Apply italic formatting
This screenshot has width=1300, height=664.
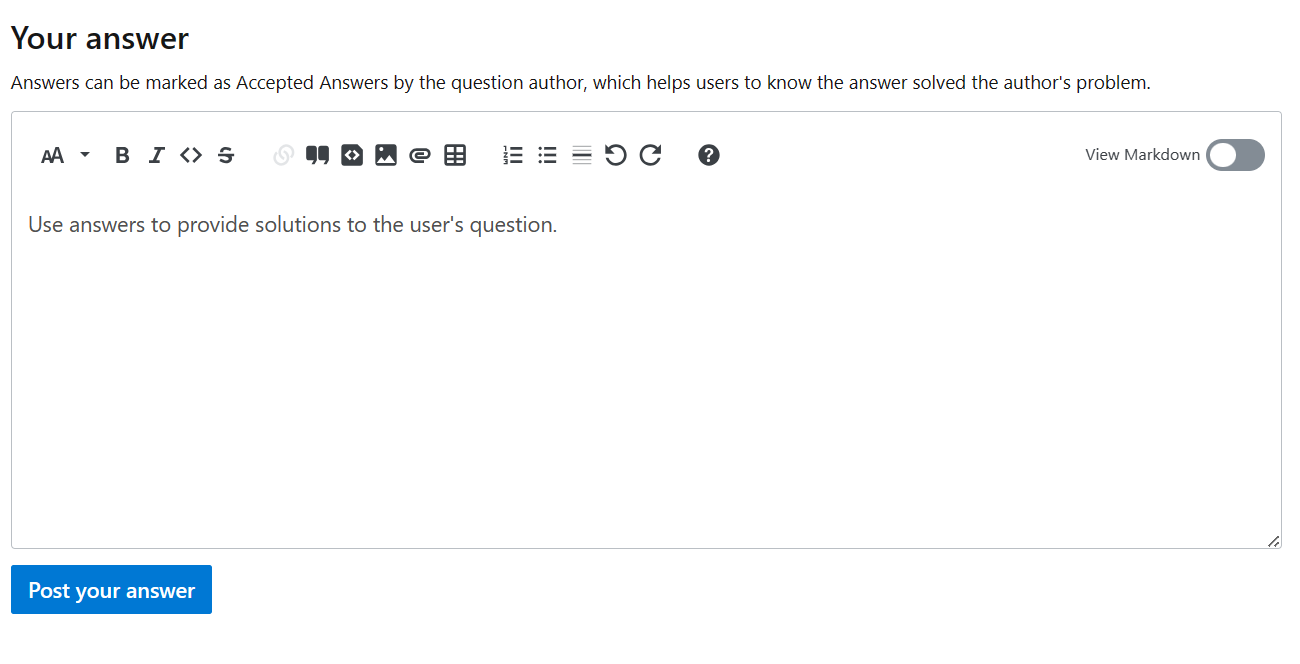(156, 155)
